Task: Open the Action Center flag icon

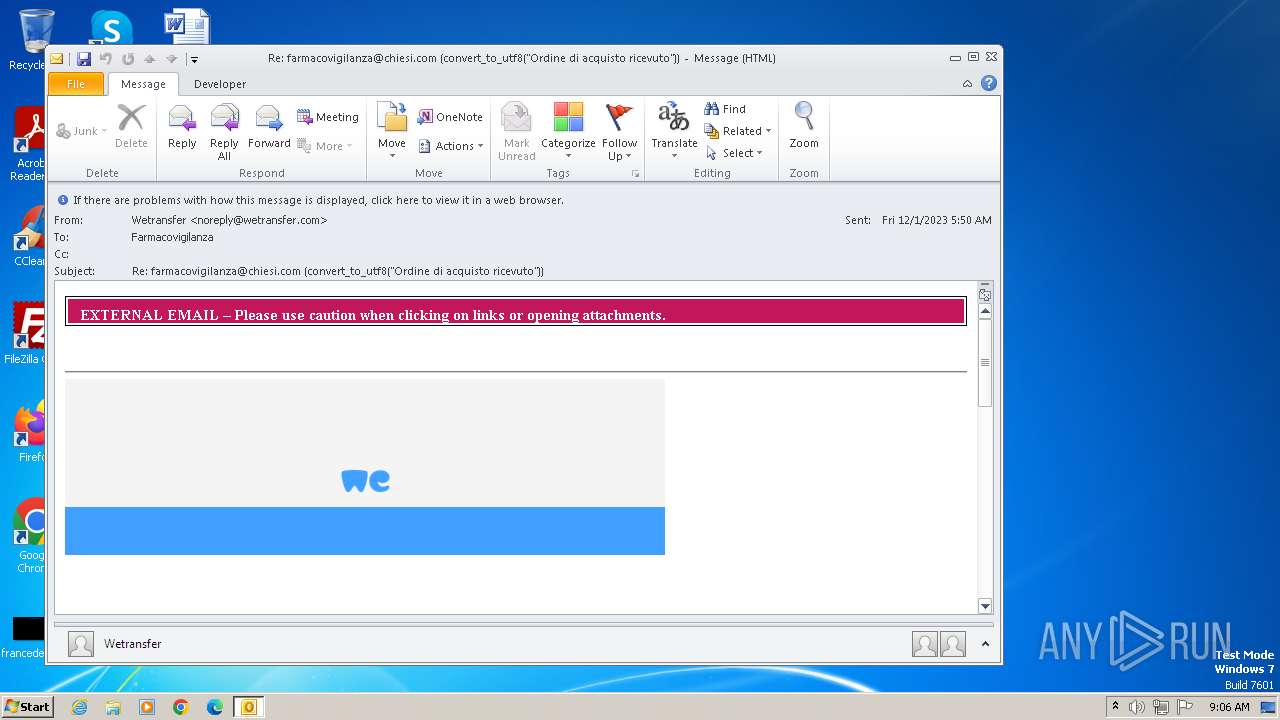Action: [x=1185, y=707]
